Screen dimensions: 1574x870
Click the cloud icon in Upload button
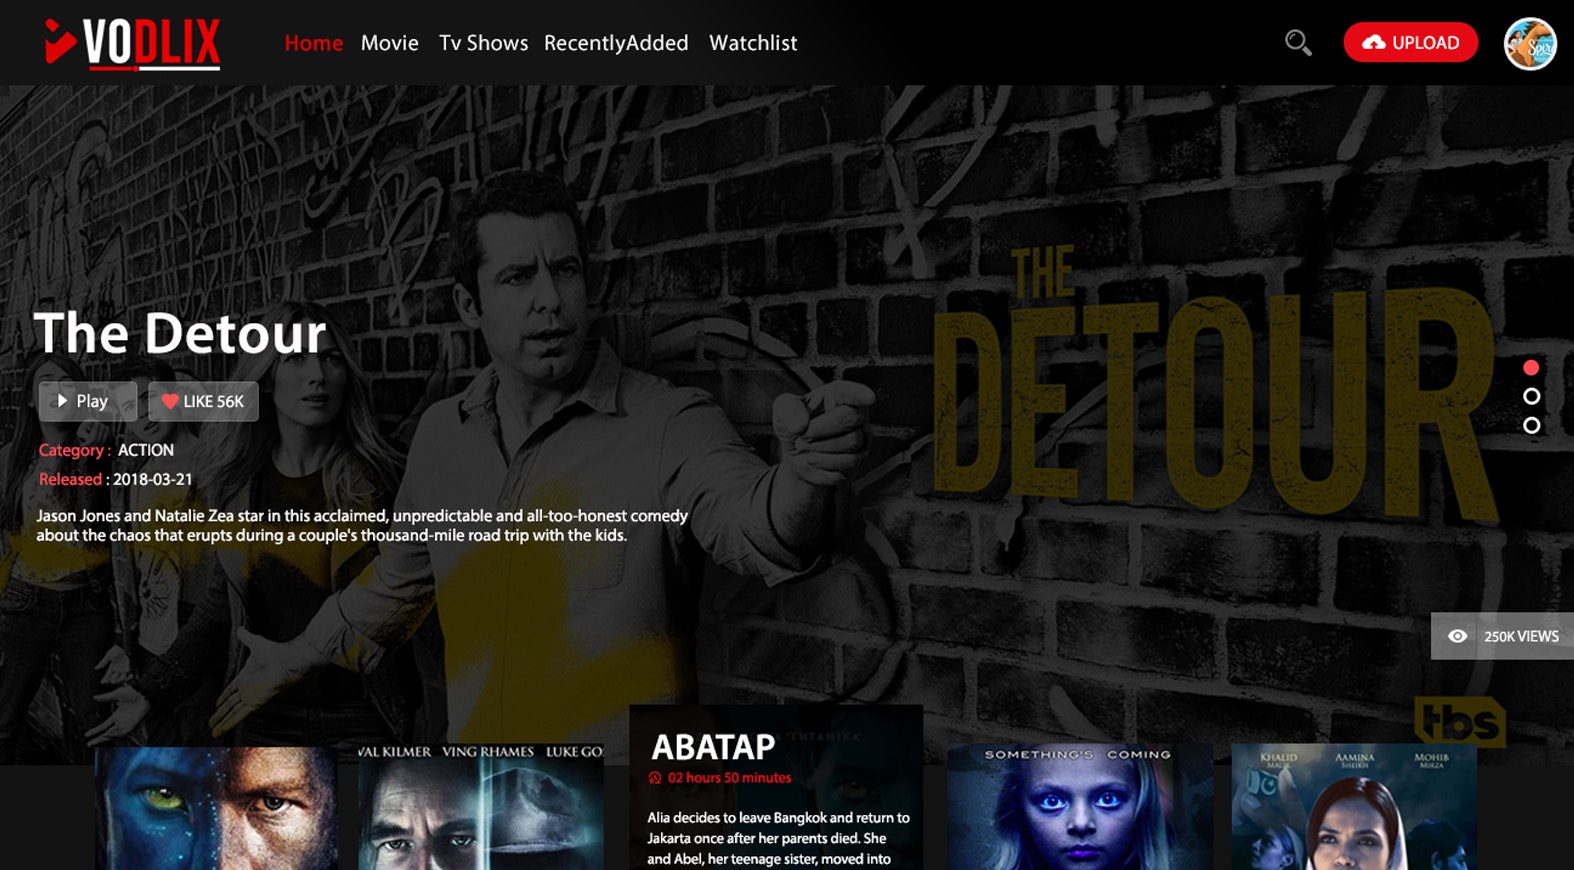click(1374, 42)
